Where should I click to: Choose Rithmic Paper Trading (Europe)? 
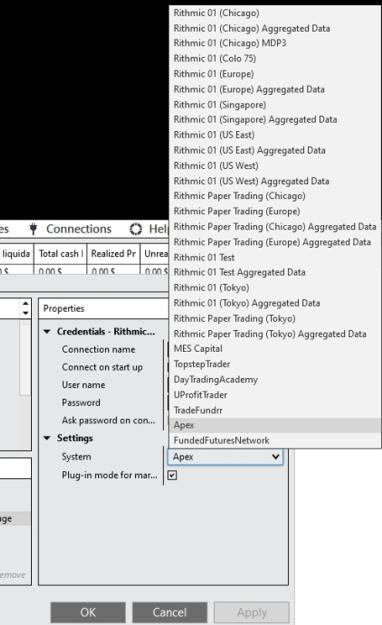(x=274, y=212)
